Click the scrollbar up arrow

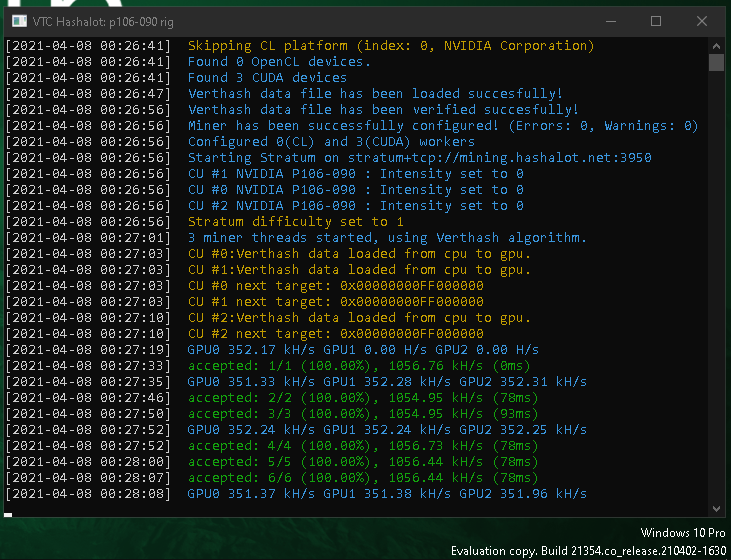pos(716,46)
